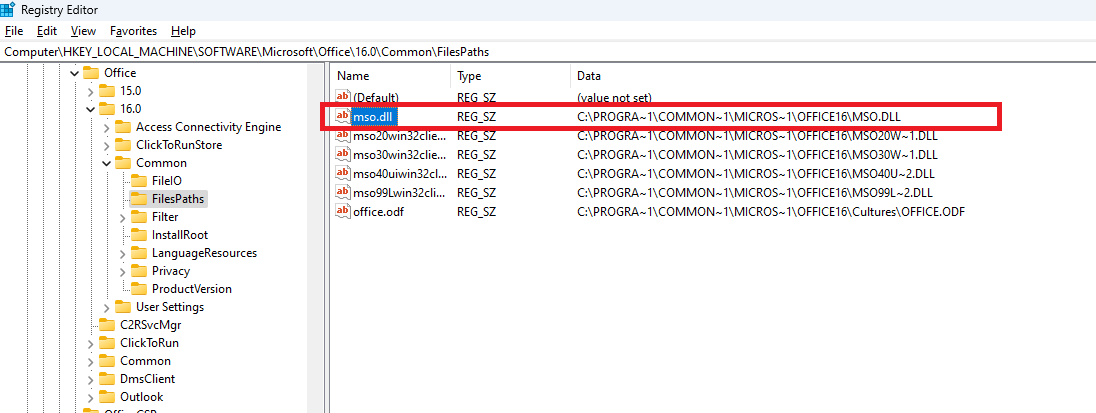The height and width of the screenshot is (413, 1096).
Task: Click the (Default) value icon
Action: click(343, 98)
